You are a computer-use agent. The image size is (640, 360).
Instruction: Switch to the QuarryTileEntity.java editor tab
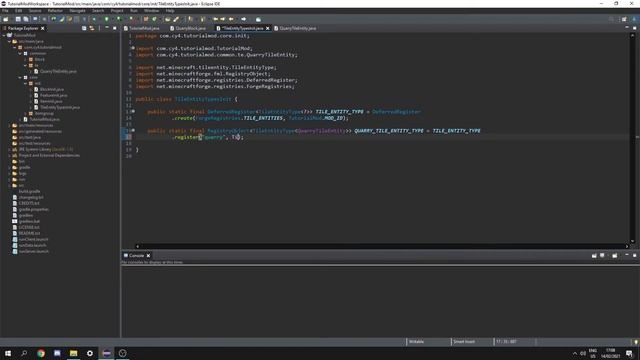(295, 28)
